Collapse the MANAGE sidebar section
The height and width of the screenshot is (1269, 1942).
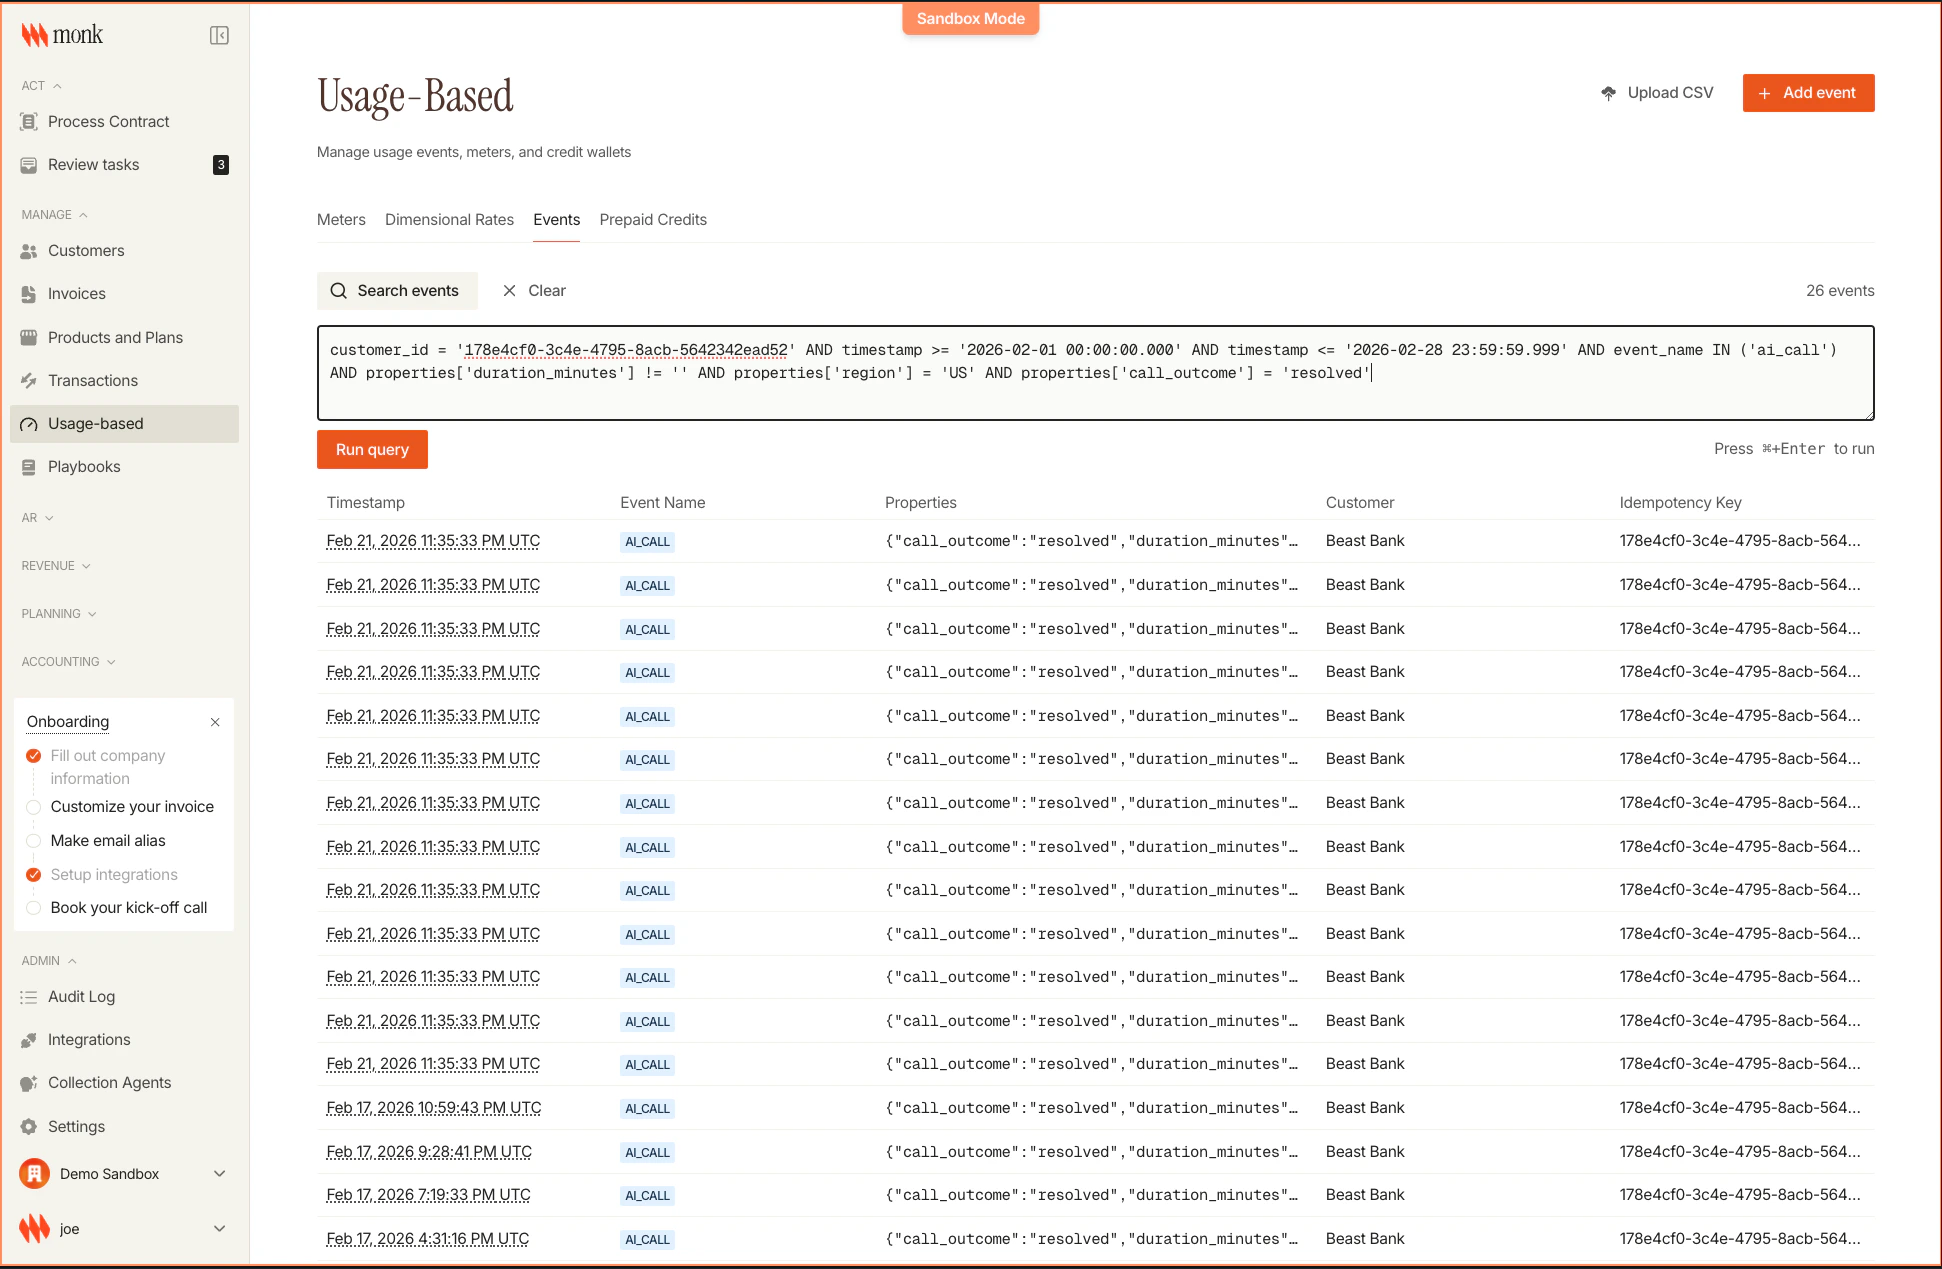pos(55,215)
